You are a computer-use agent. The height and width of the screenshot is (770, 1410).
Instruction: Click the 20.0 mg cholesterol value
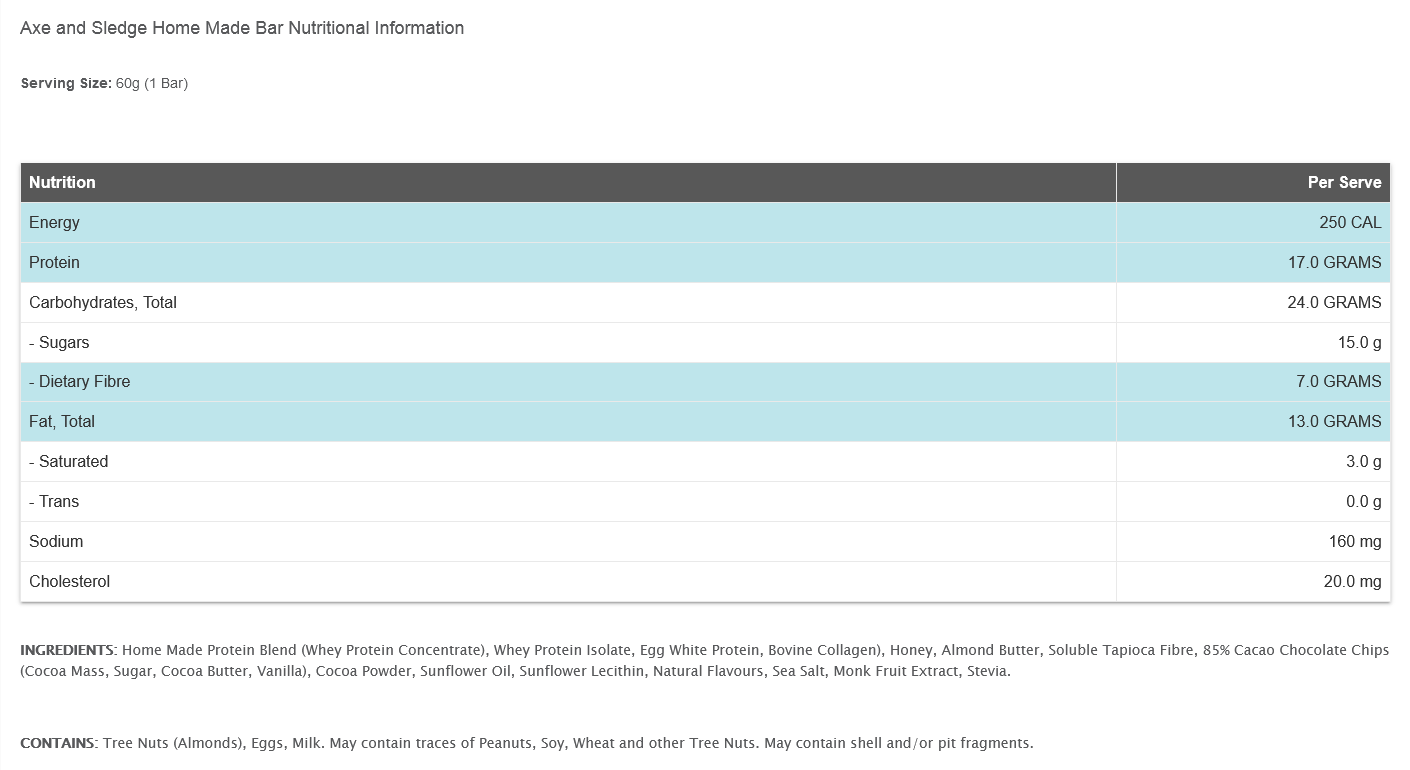[x=1352, y=581]
